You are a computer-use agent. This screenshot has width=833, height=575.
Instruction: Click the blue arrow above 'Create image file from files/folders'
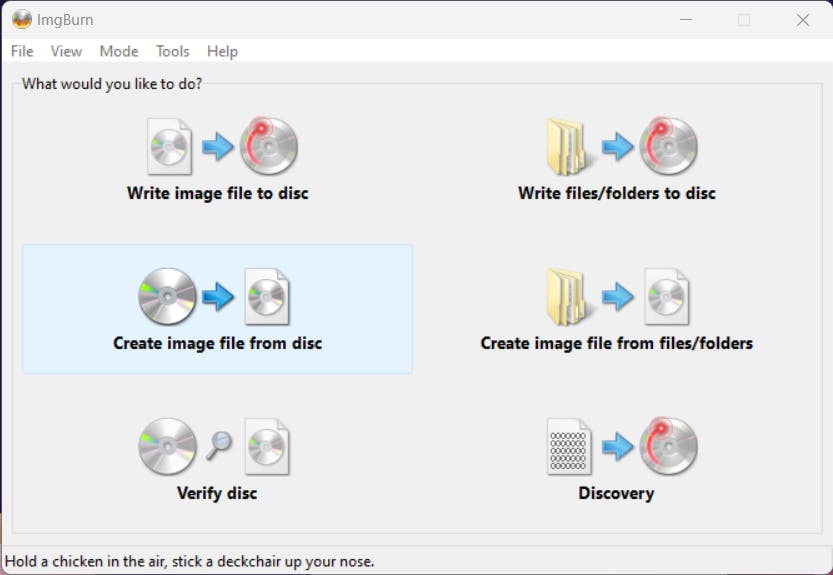(x=617, y=296)
